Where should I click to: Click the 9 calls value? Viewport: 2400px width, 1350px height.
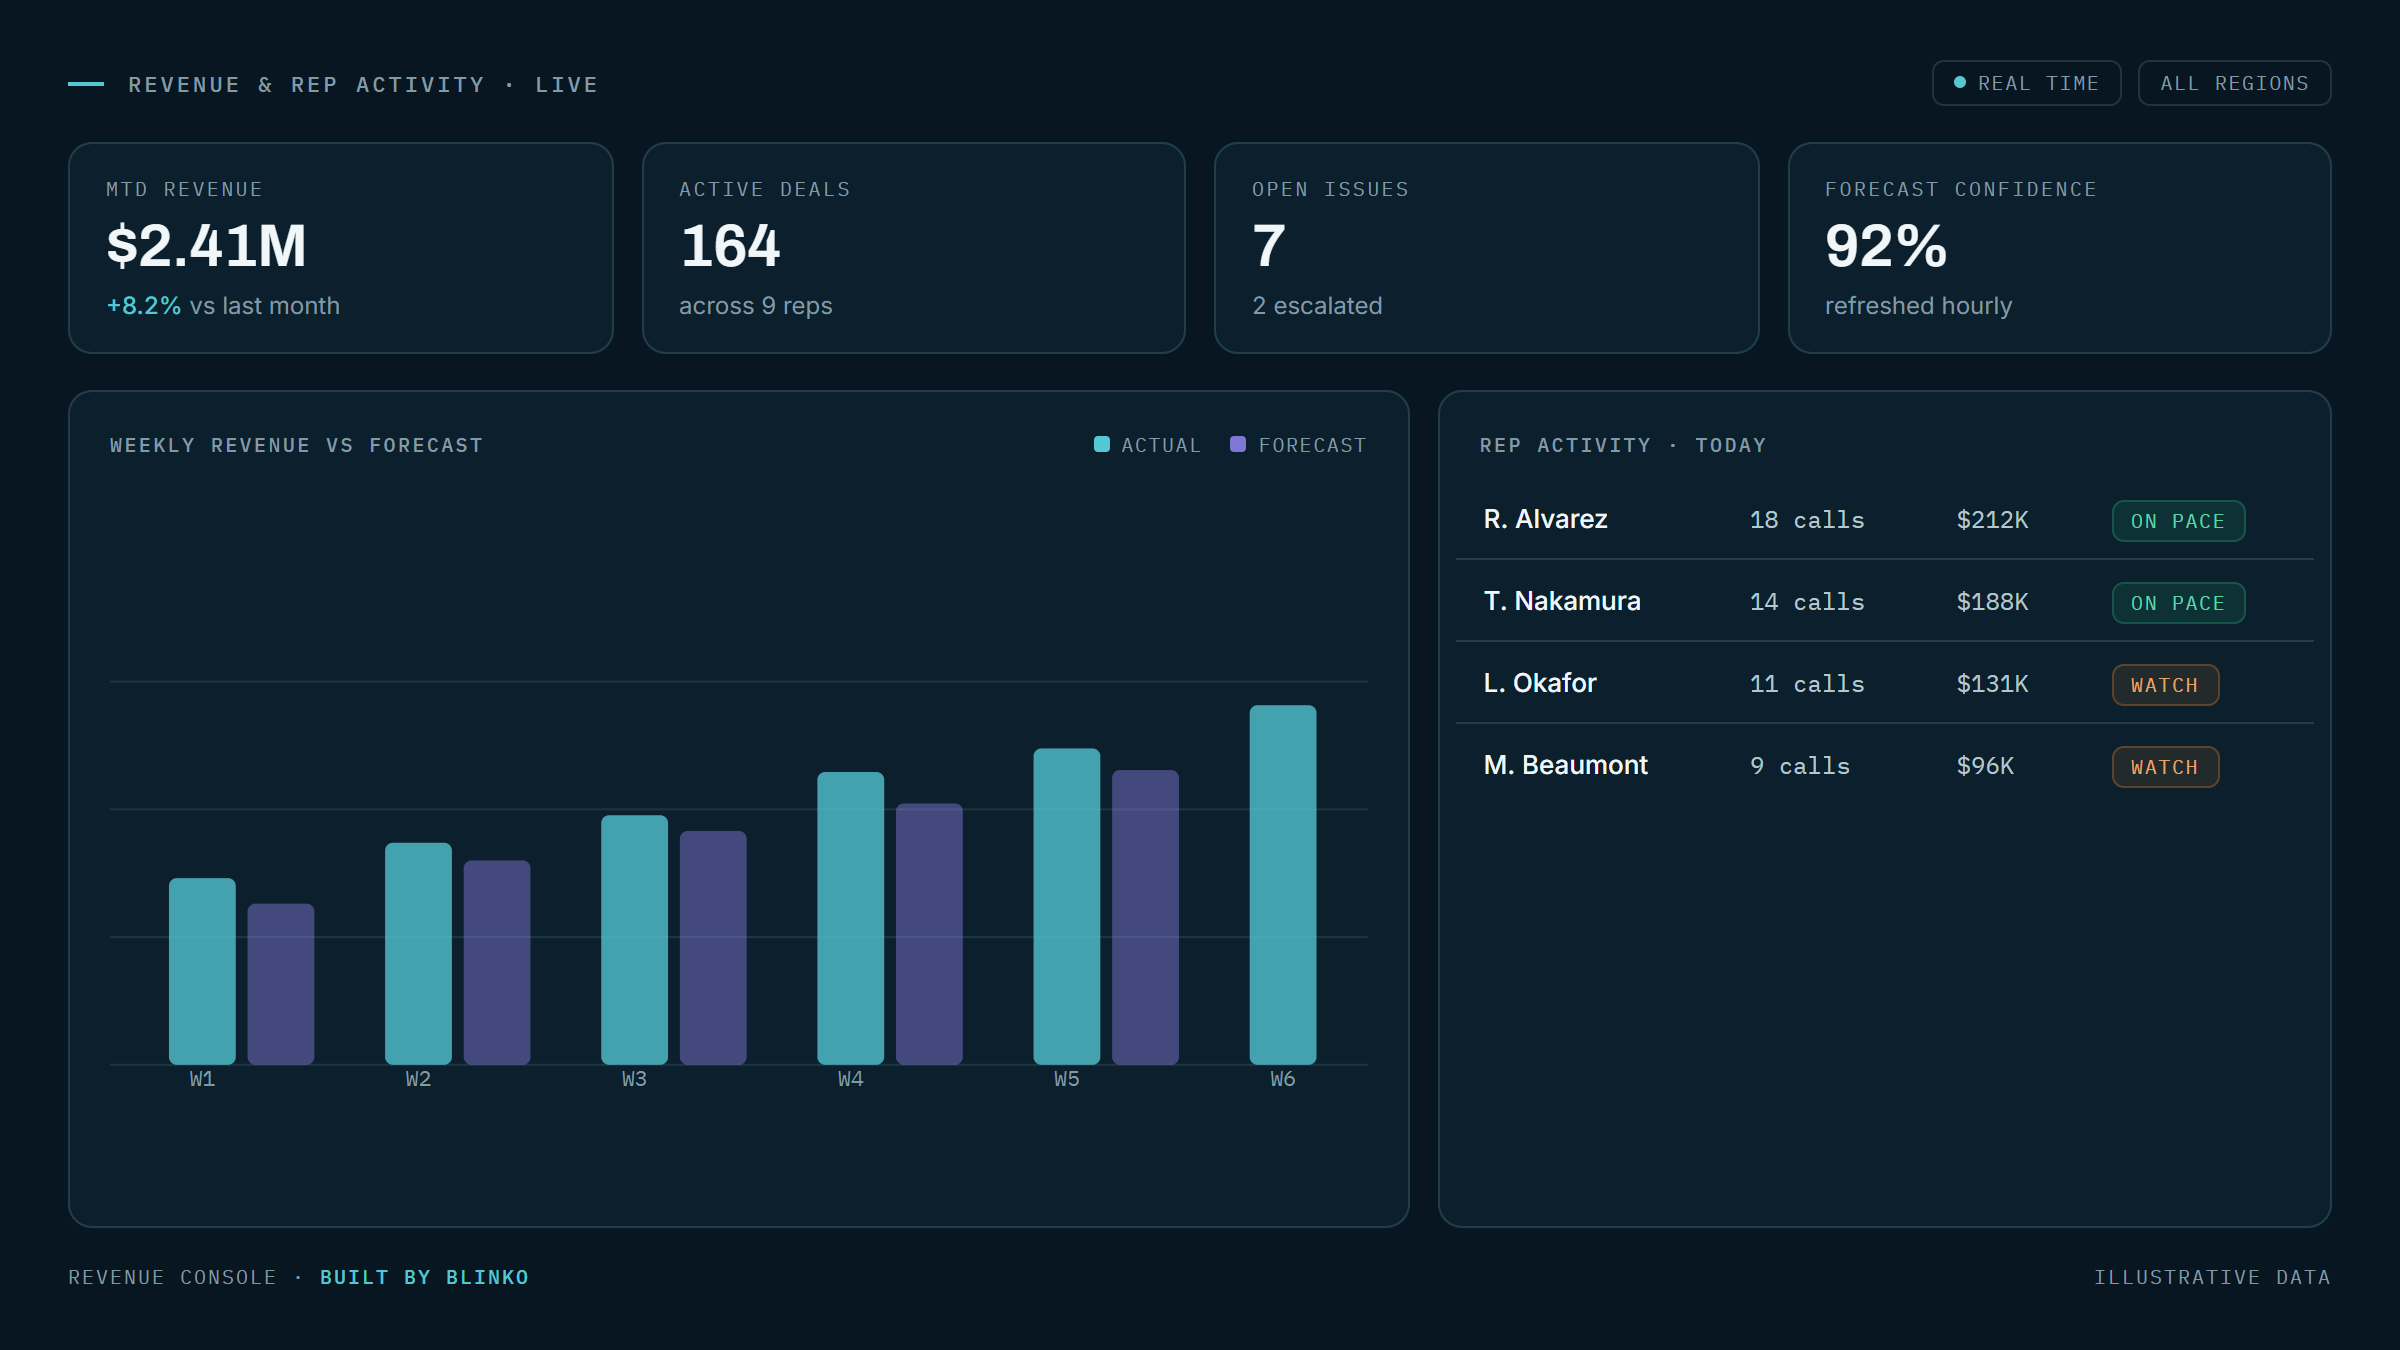coord(1800,766)
